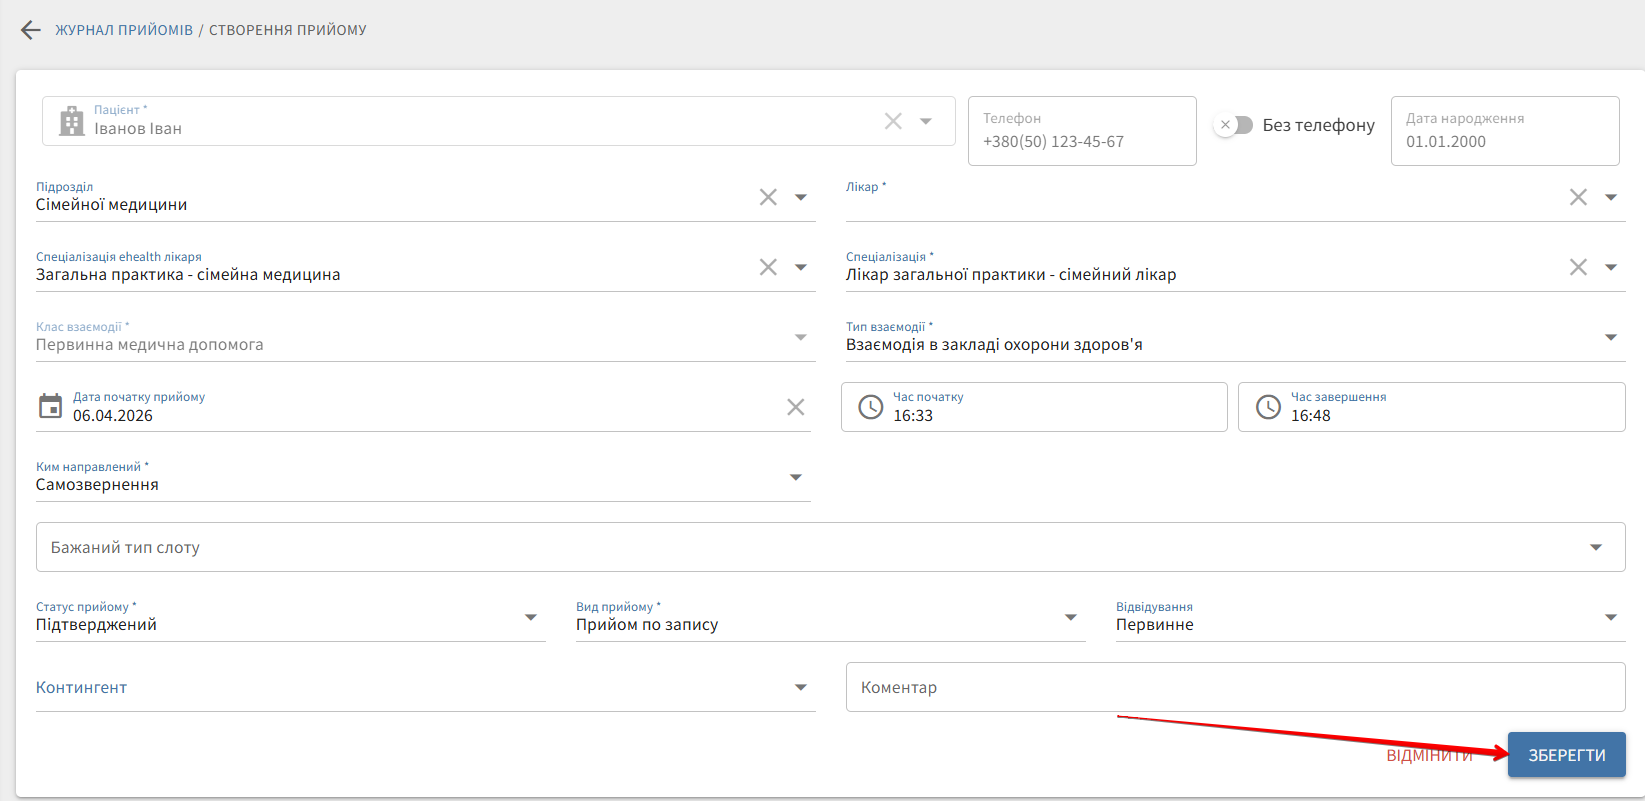The height and width of the screenshot is (801, 1645).
Task: Go to Журнал прийомів breadcrumb
Action: coord(124,30)
